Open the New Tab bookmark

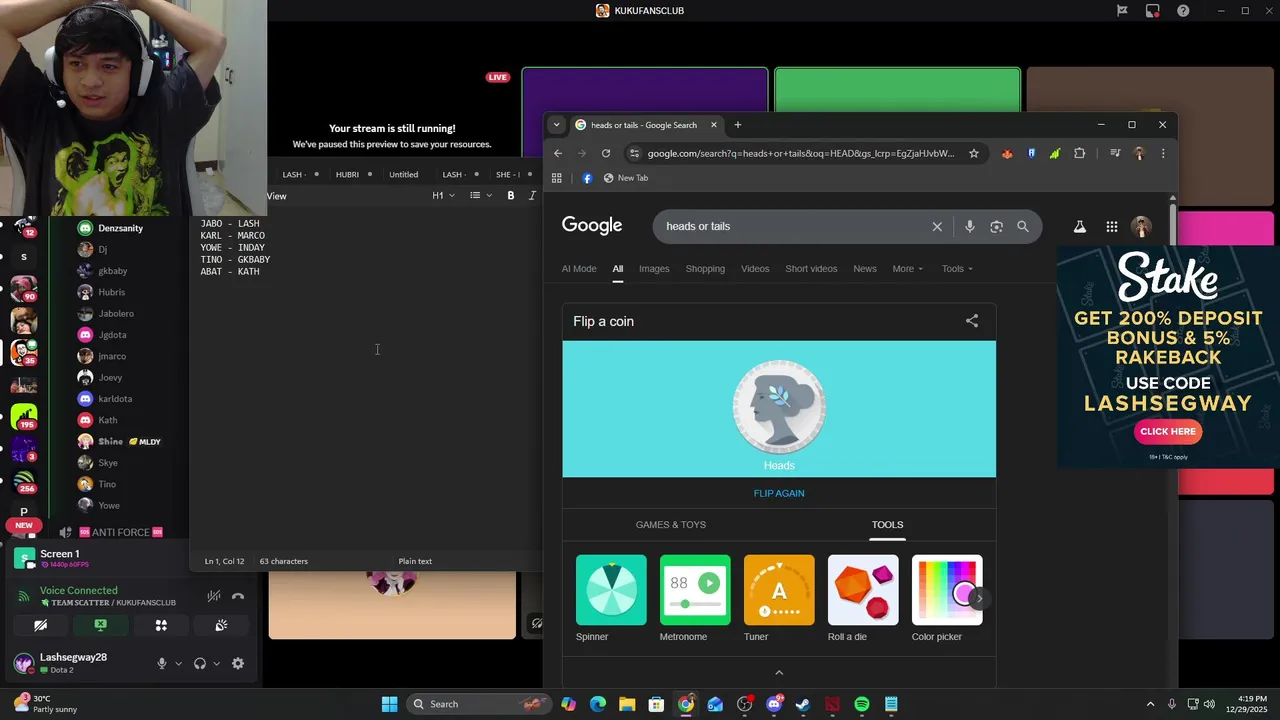625,178
